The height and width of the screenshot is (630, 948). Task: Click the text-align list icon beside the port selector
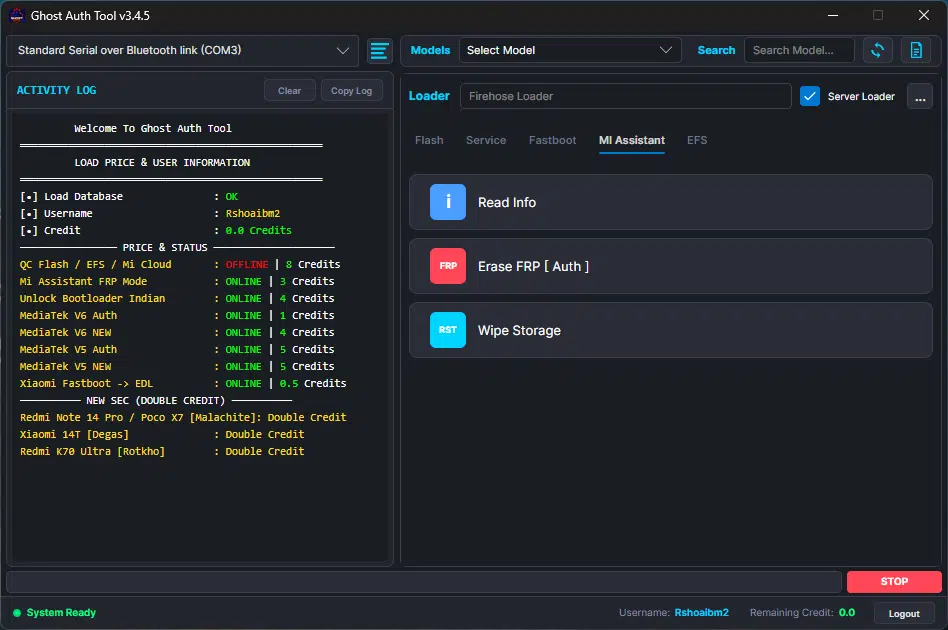pos(379,51)
